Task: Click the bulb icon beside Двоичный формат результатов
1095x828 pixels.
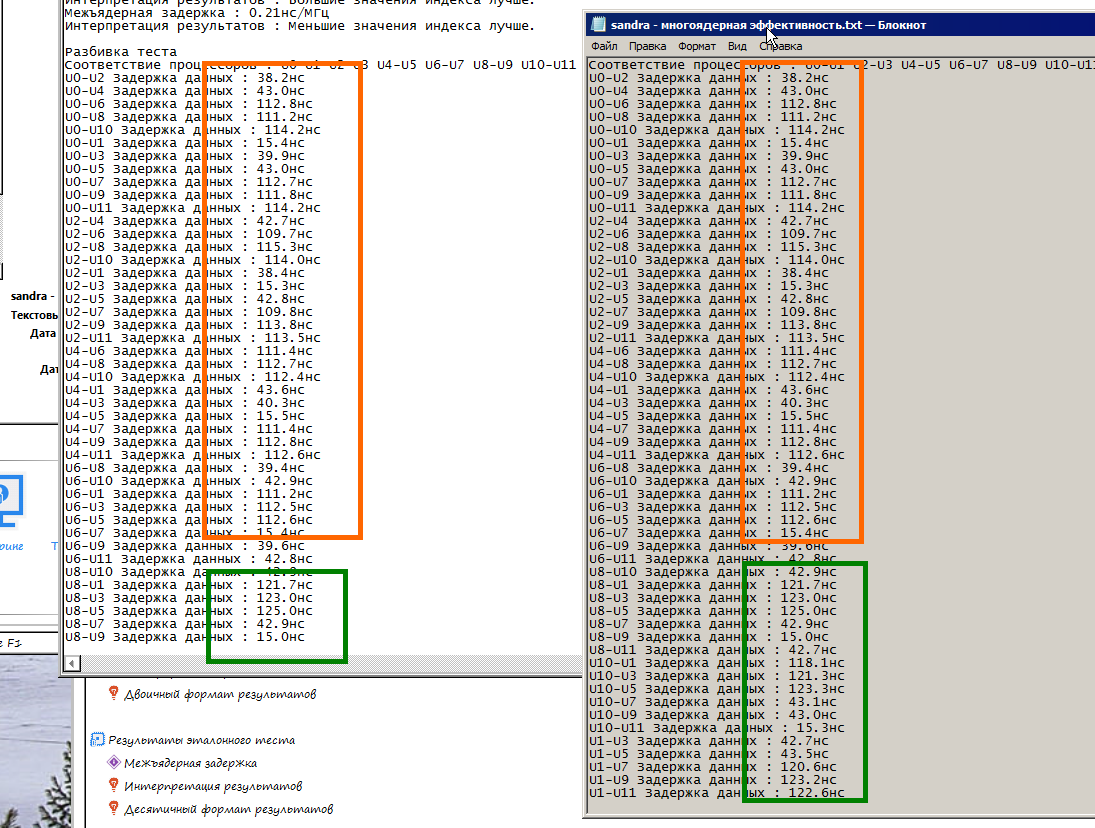Action: (x=113, y=693)
